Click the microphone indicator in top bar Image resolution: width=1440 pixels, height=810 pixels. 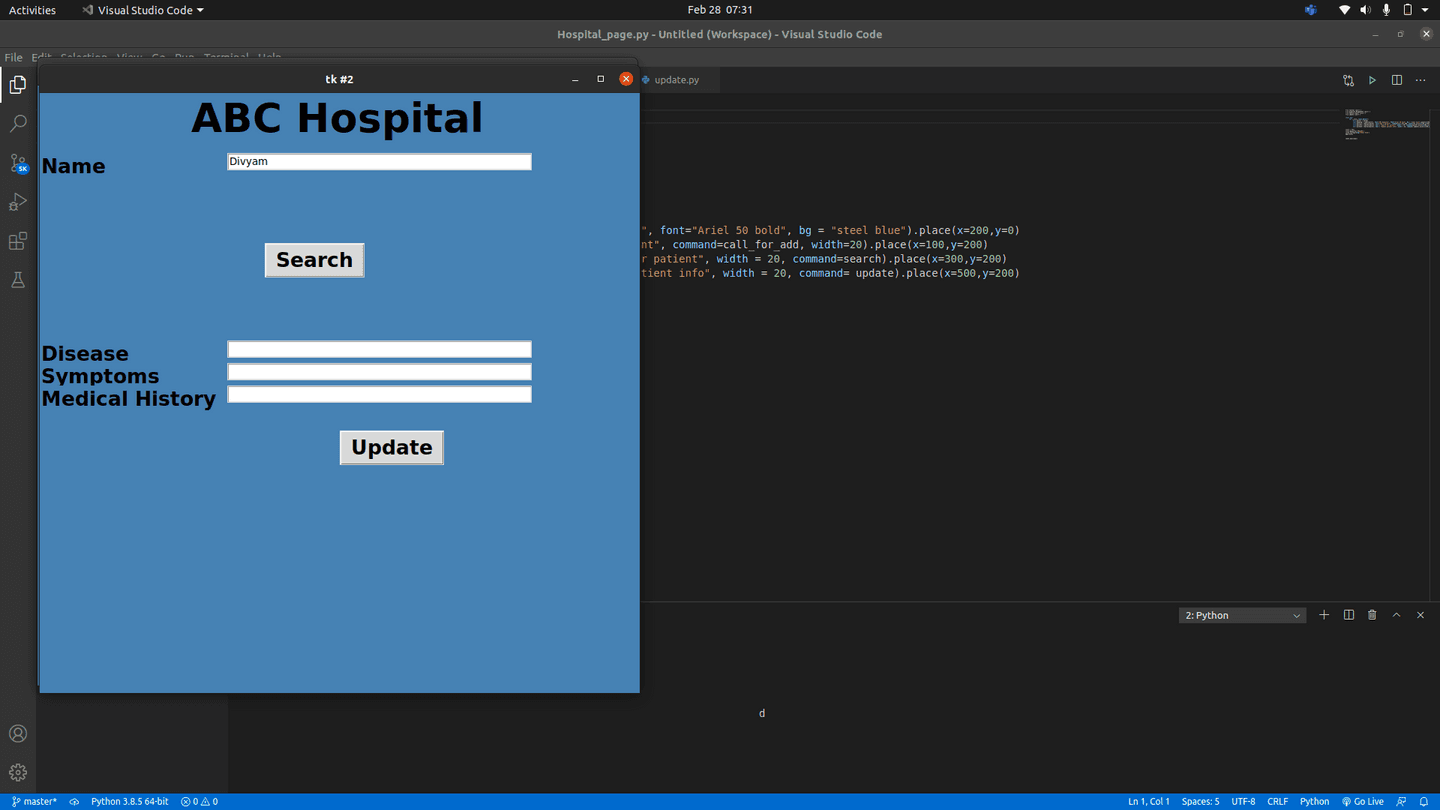(x=1386, y=10)
